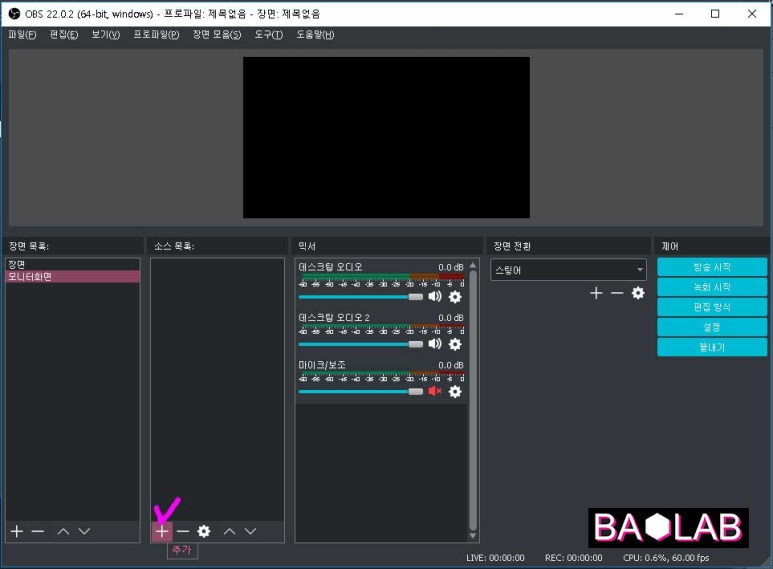The width and height of the screenshot is (773, 569).
Task: Select the 장면 scene in list
Action: coord(72,265)
